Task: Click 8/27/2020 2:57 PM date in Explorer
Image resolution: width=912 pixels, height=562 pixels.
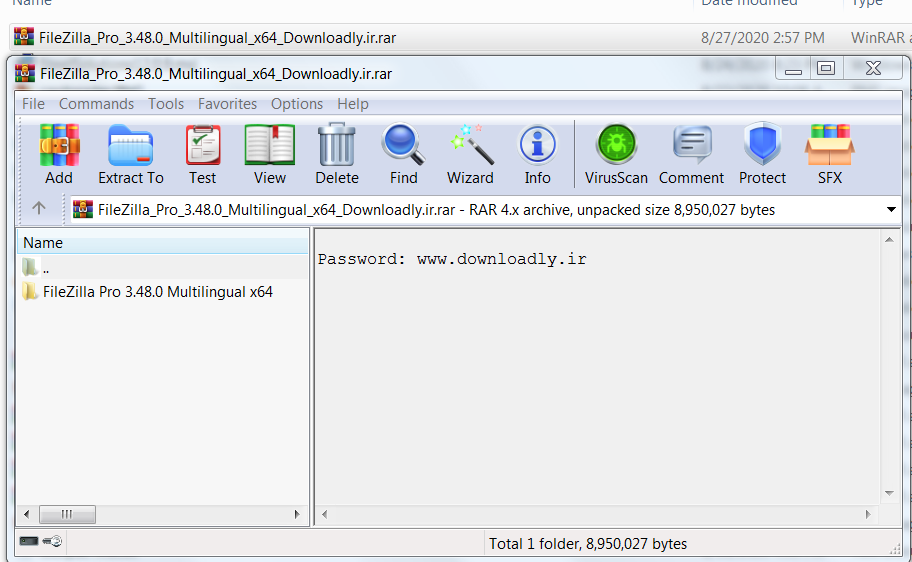Action: (x=763, y=38)
